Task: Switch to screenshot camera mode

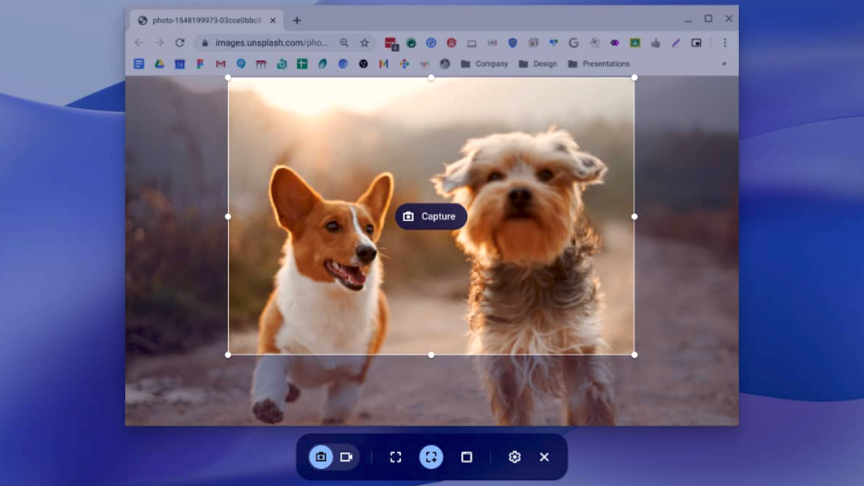Action: (x=321, y=457)
